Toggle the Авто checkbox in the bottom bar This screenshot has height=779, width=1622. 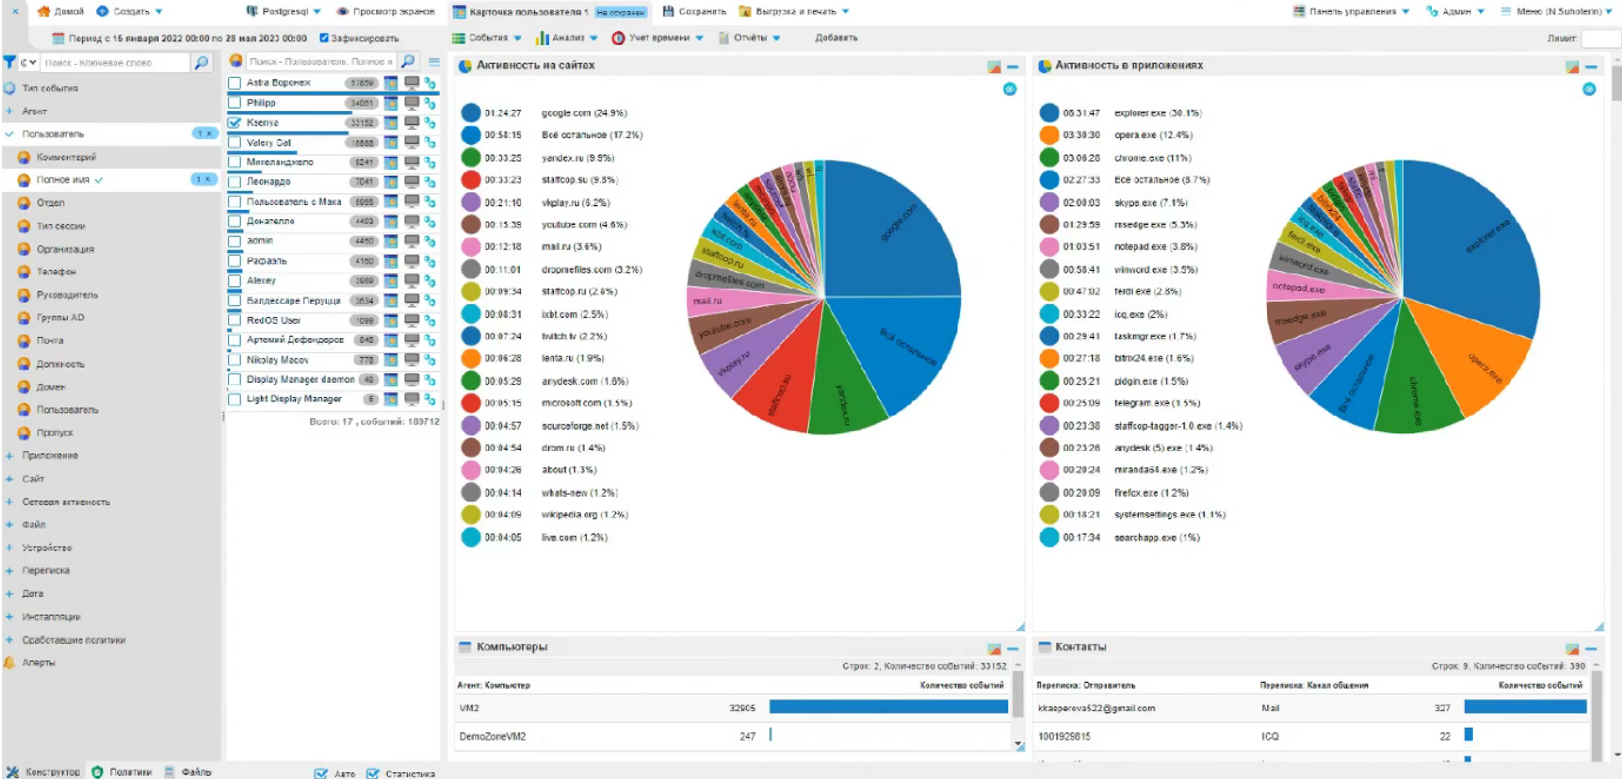pos(321,773)
